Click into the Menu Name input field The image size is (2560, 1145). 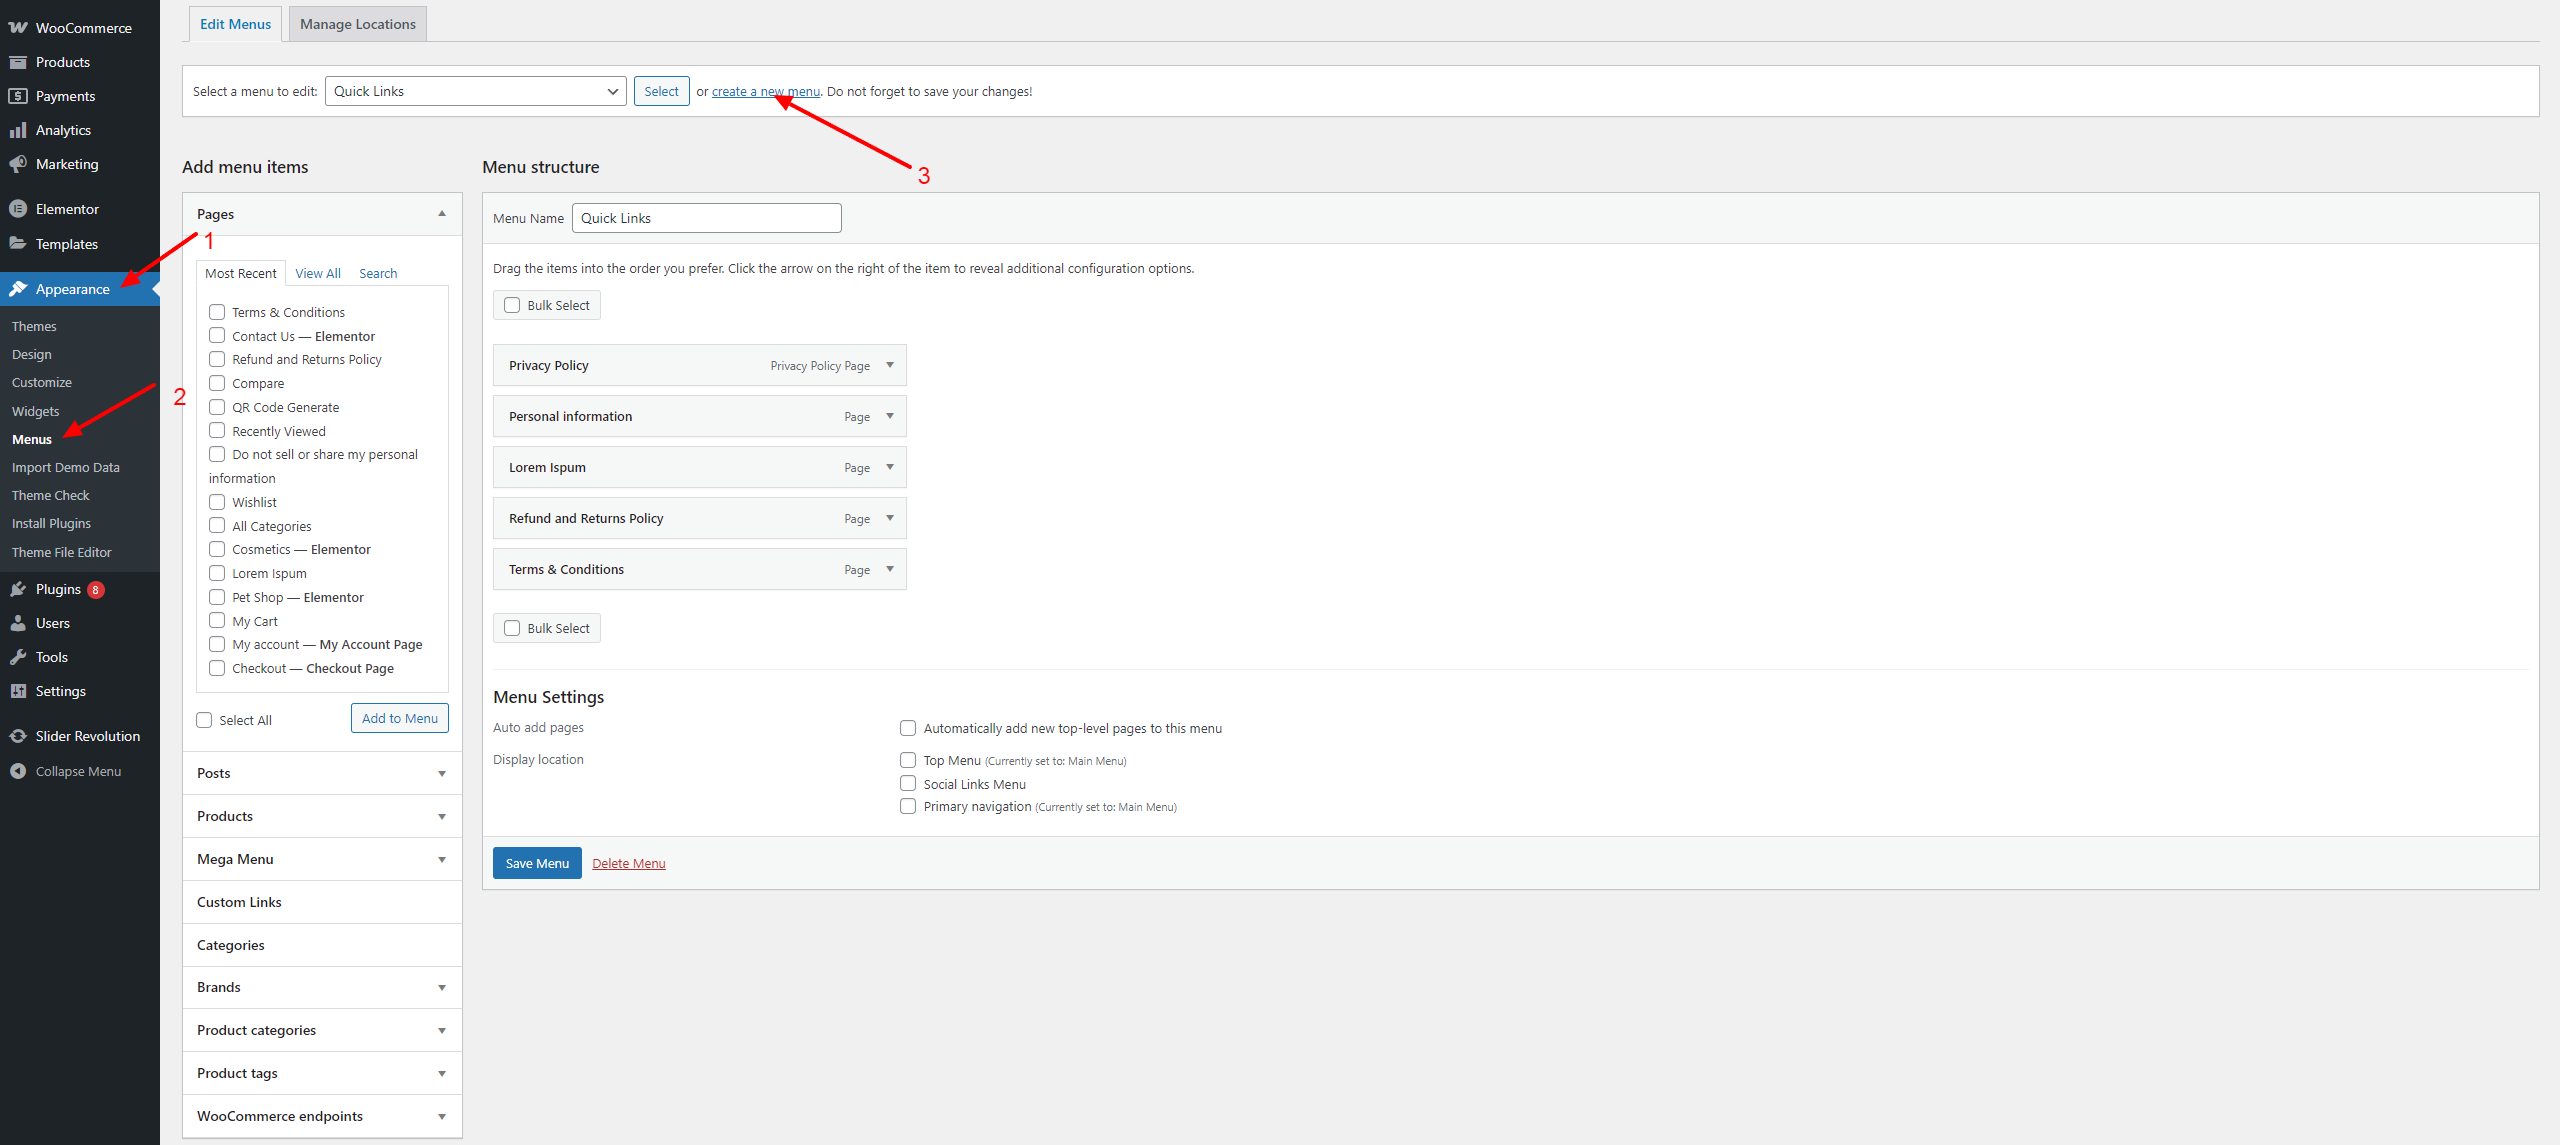(x=706, y=218)
